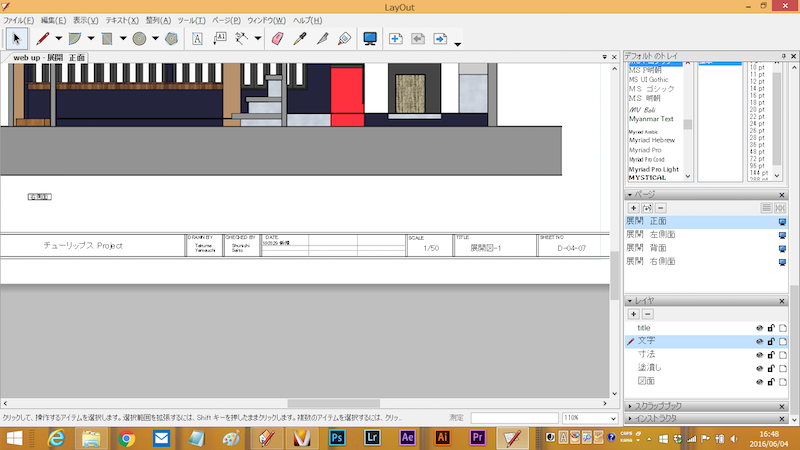Toggle visibility of the 図面 layer

coord(759,381)
